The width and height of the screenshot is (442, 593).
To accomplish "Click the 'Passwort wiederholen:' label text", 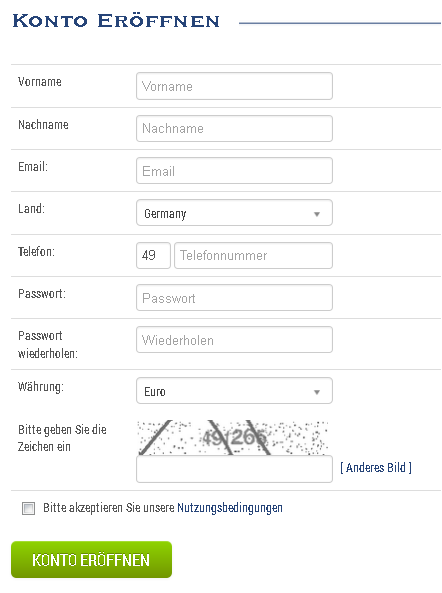I will [48, 345].
